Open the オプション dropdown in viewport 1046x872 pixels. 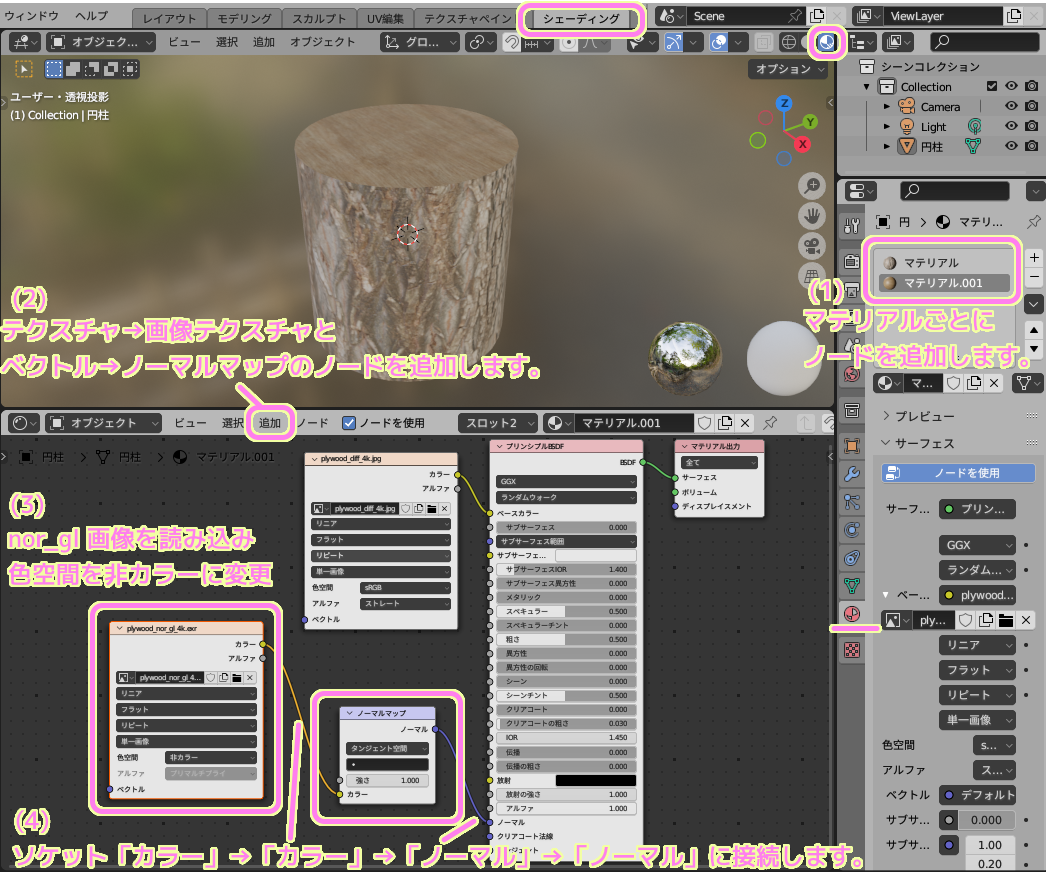click(x=788, y=69)
